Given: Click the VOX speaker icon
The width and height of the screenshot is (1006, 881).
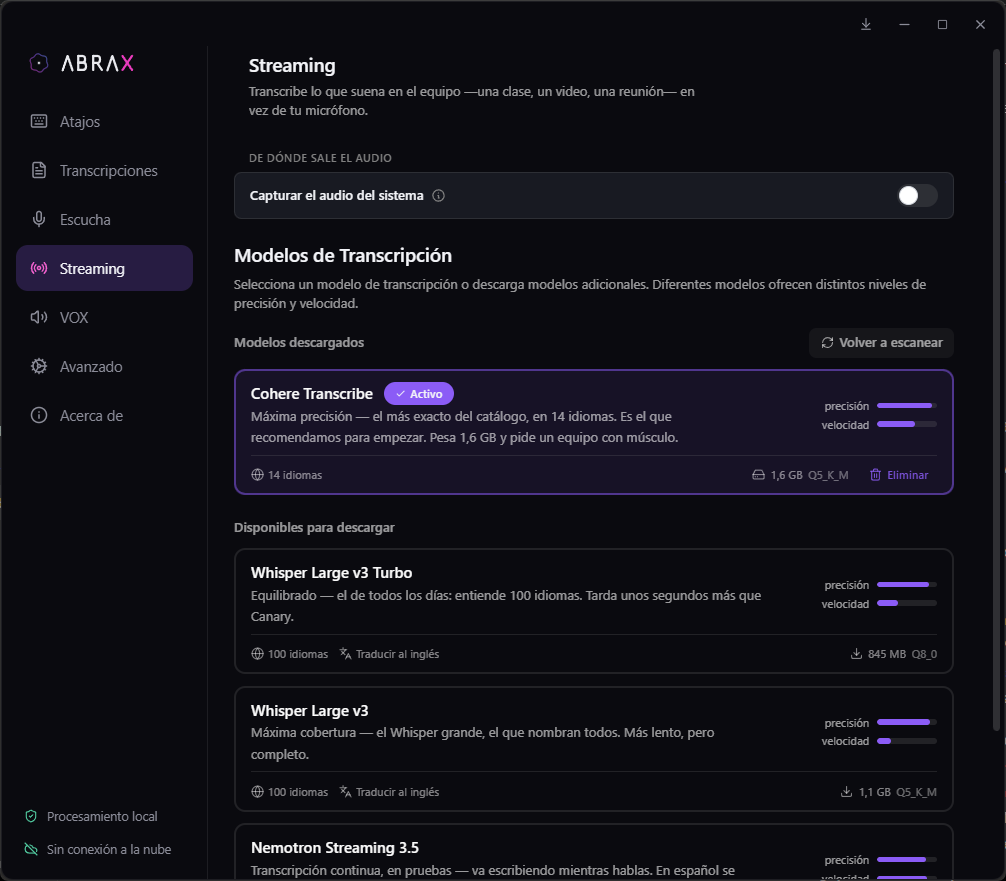Looking at the screenshot, I should tap(39, 317).
